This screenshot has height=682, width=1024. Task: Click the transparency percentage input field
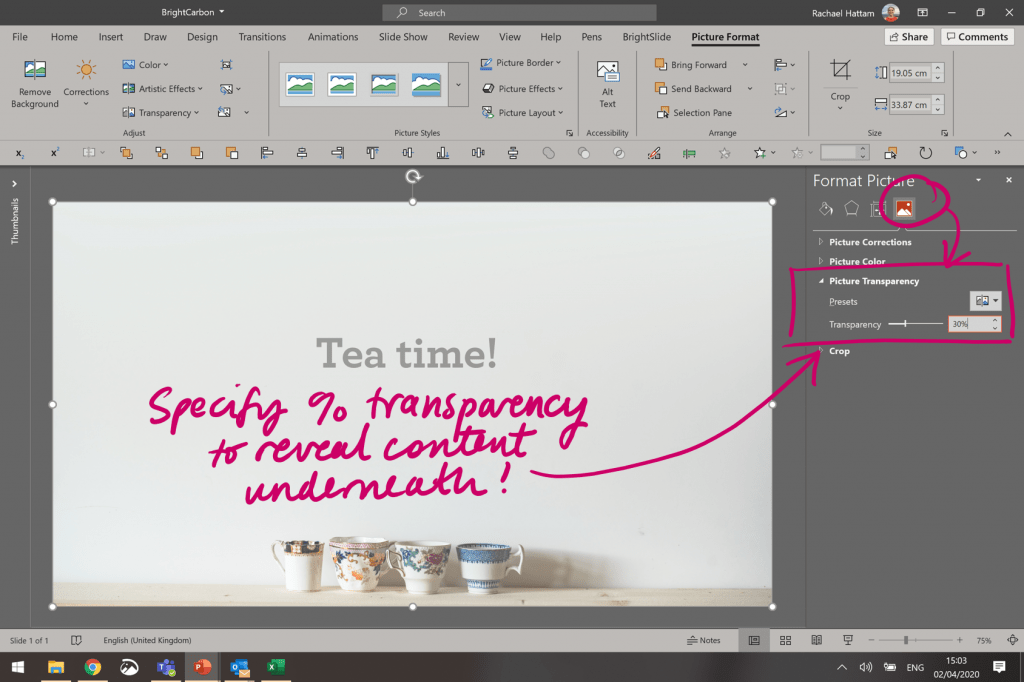click(x=966, y=323)
